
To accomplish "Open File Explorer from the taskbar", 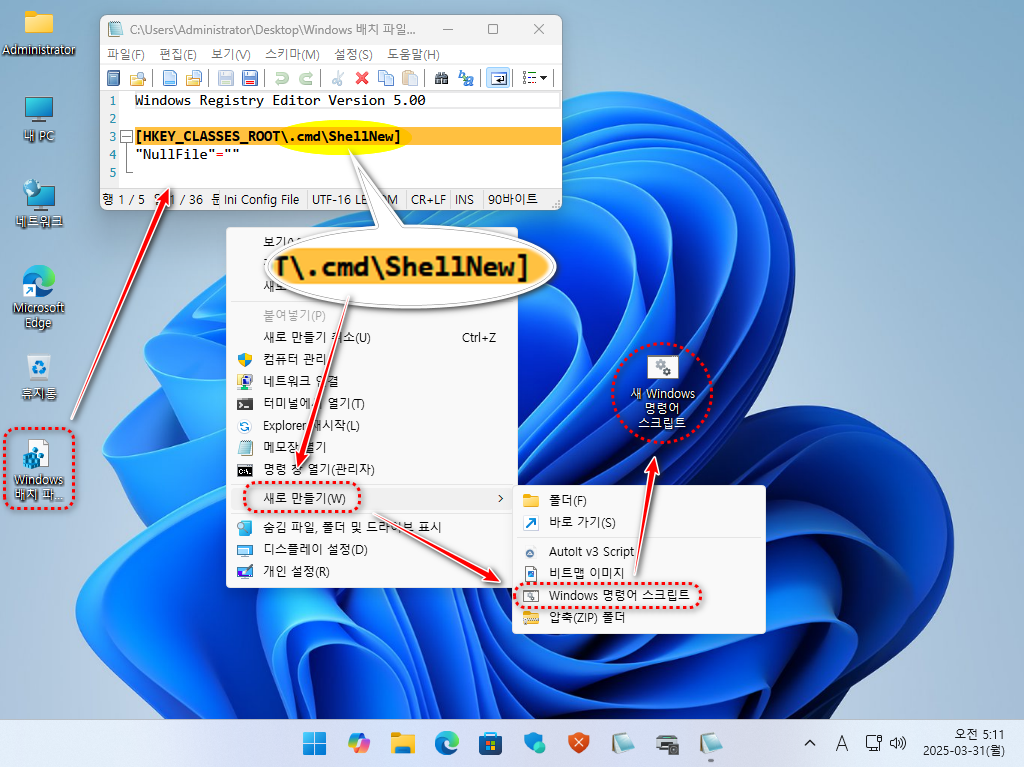I will (x=403, y=743).
